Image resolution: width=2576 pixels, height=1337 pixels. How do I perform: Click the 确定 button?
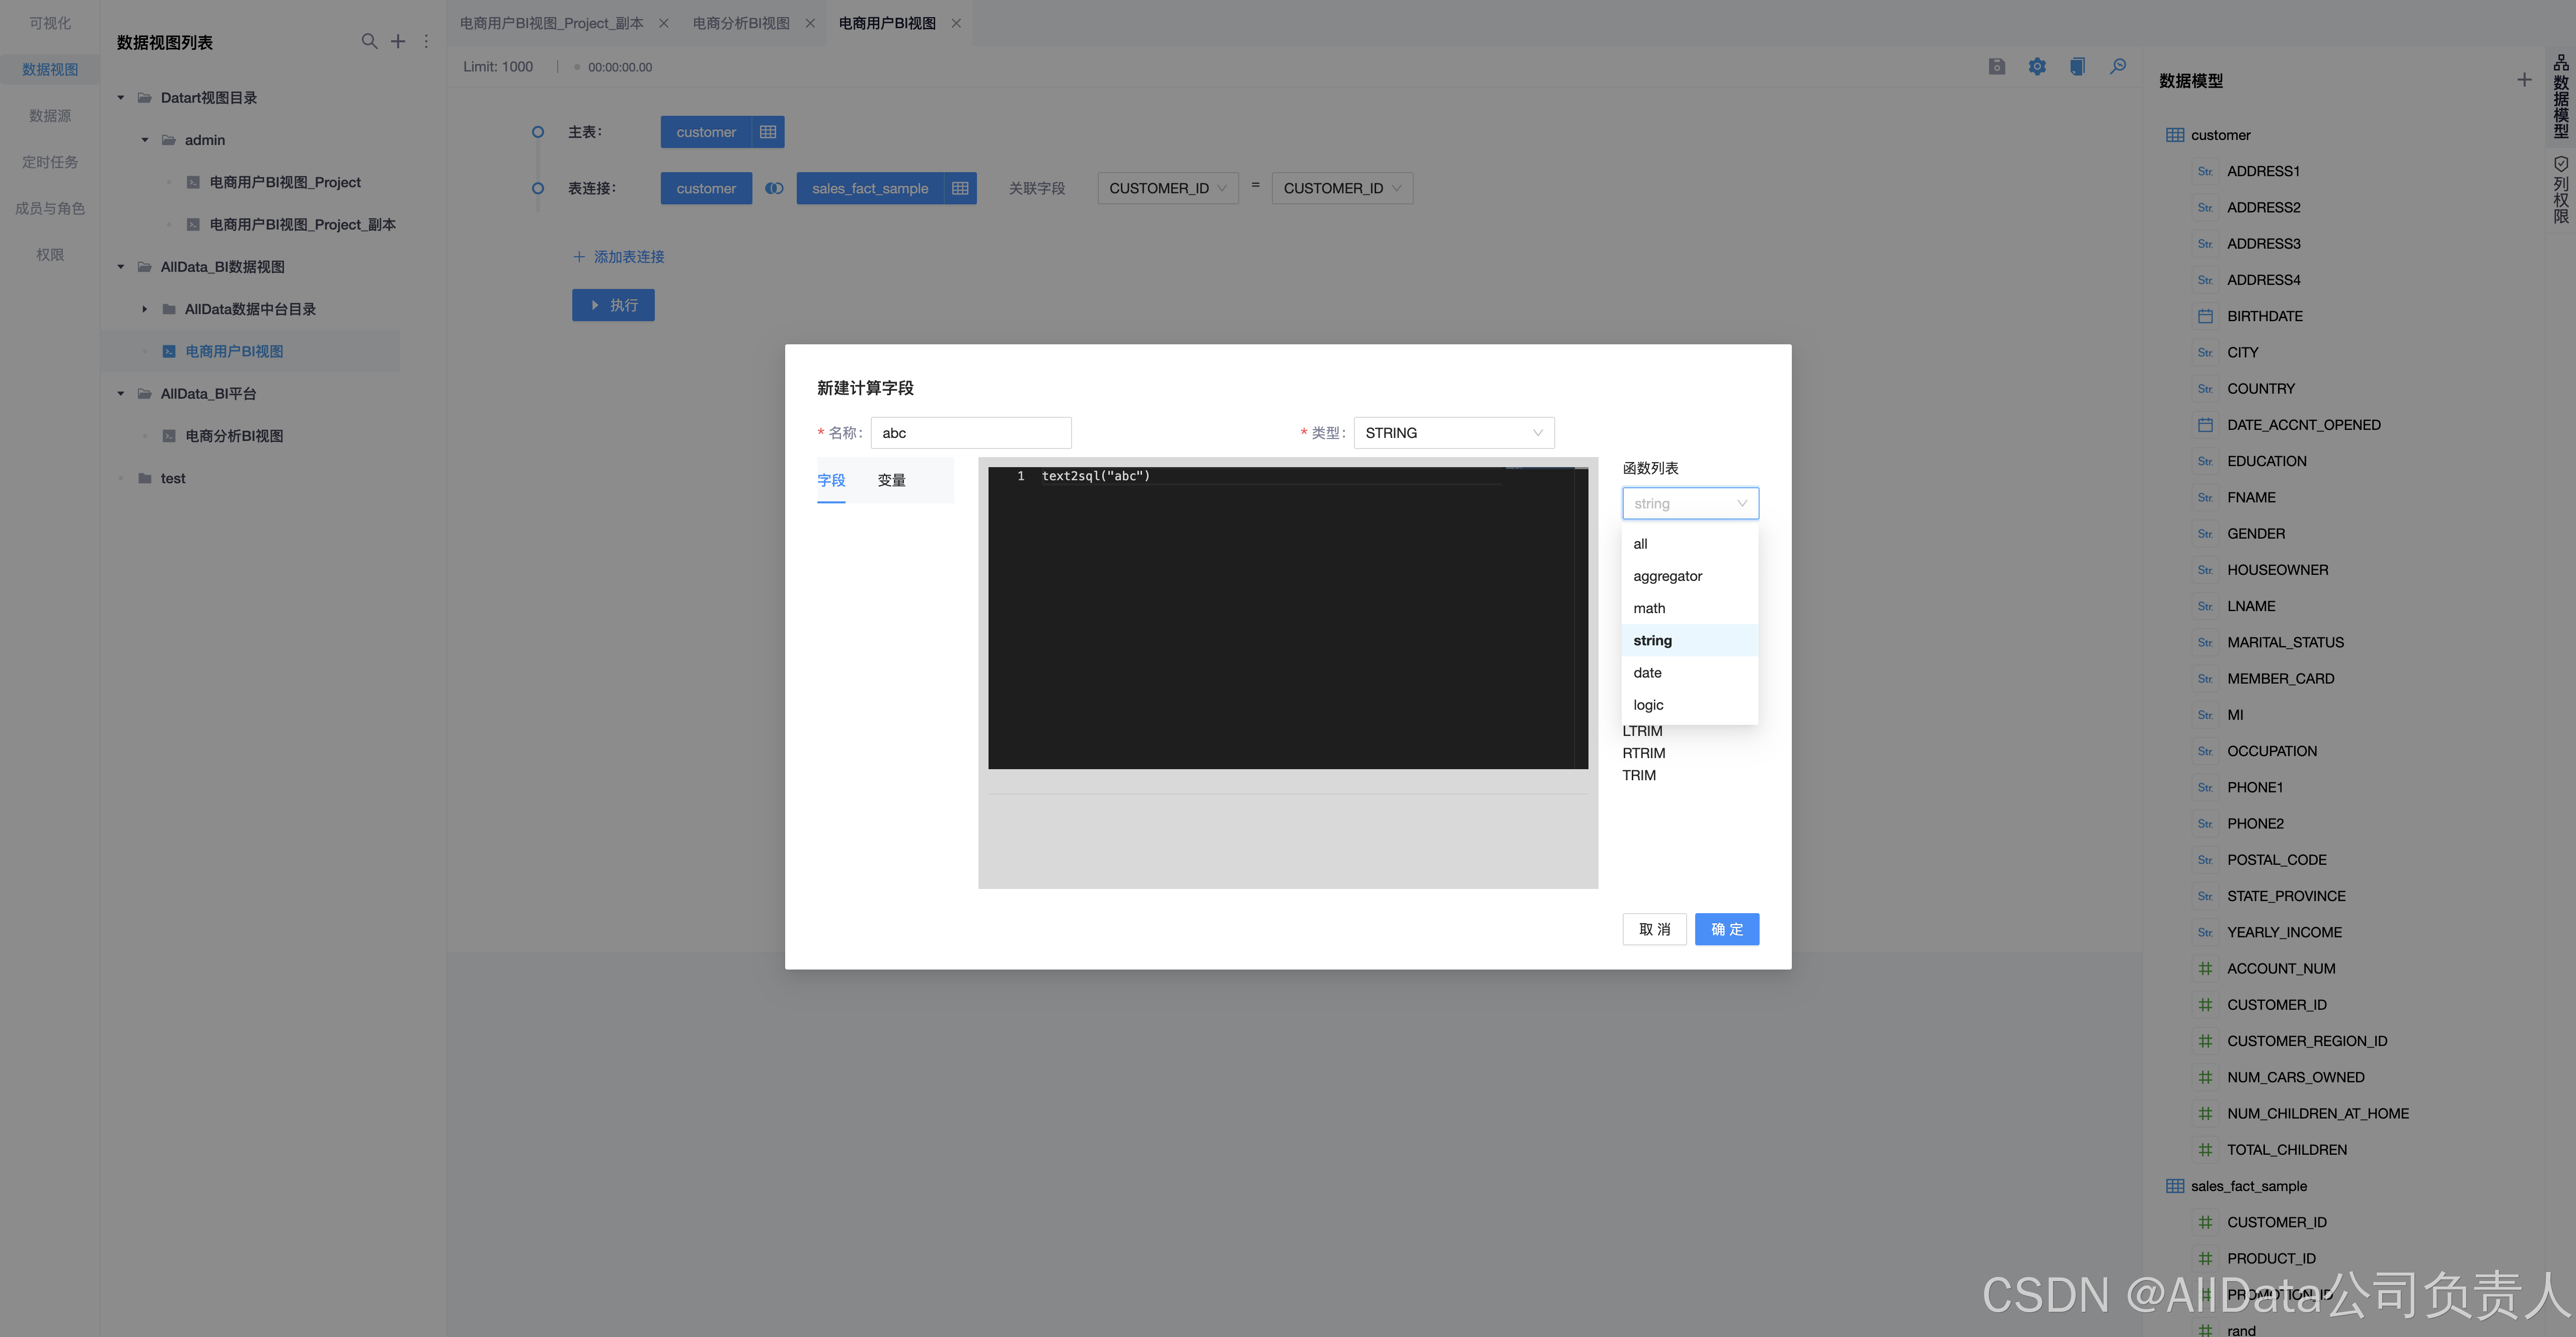pyautogui.click(x=1726, y=929)
